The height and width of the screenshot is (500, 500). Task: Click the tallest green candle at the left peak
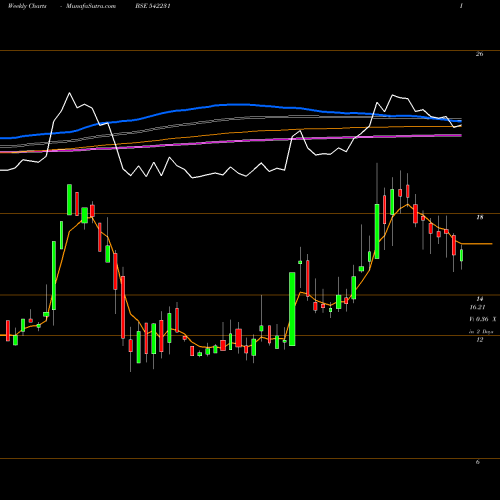(x=69, y=199)
